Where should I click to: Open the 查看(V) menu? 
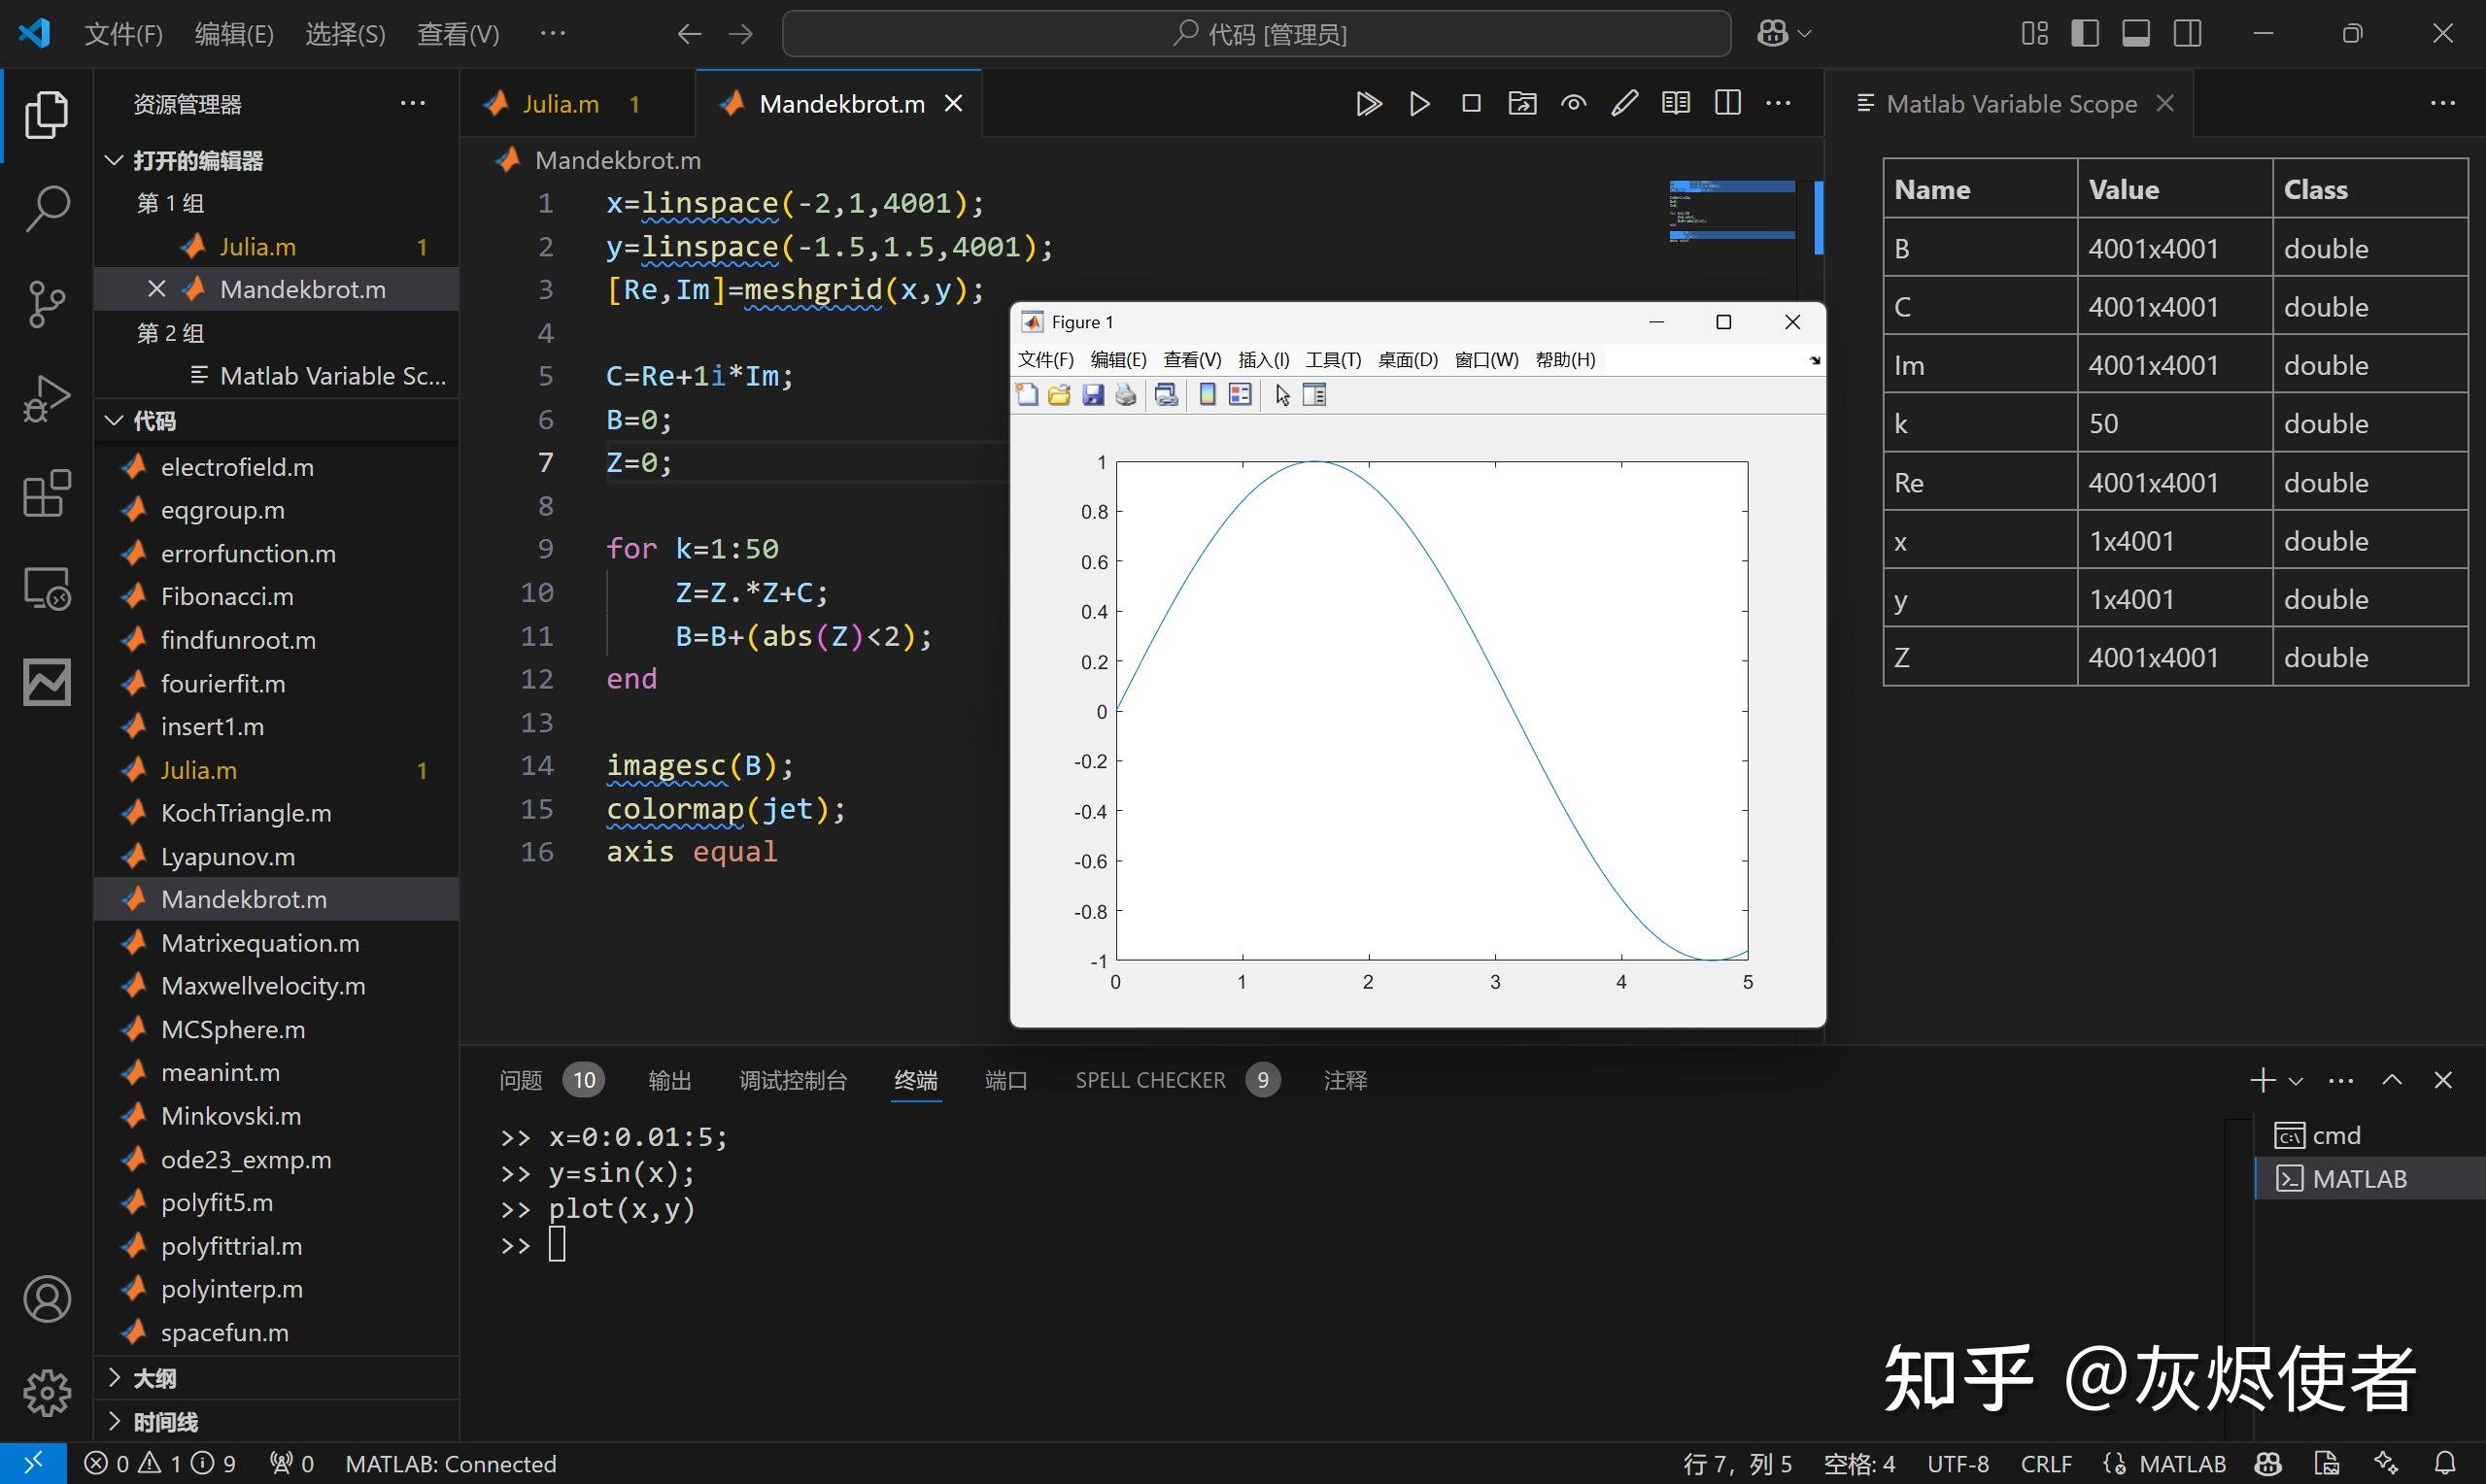pyautogui.click(x=458, y=33)
